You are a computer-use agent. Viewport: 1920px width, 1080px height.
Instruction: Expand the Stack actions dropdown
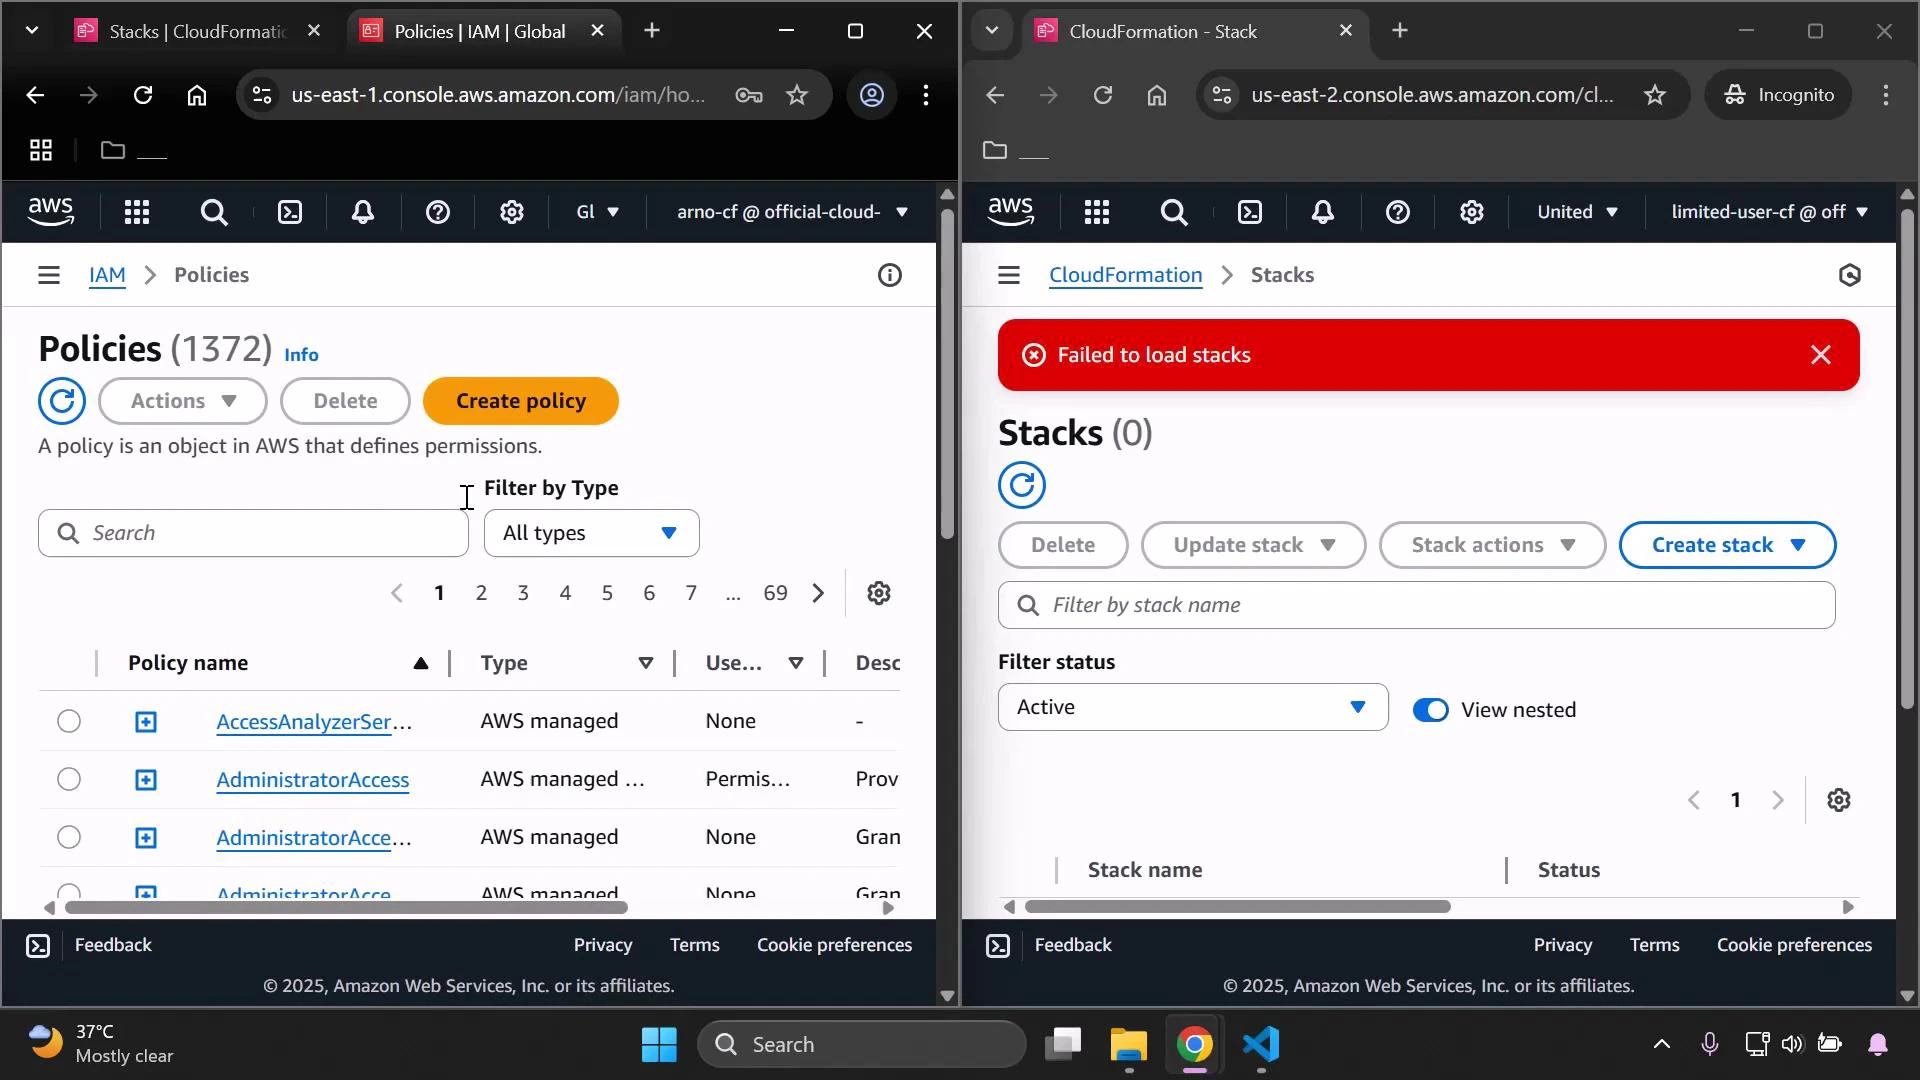pos(1491,545)
